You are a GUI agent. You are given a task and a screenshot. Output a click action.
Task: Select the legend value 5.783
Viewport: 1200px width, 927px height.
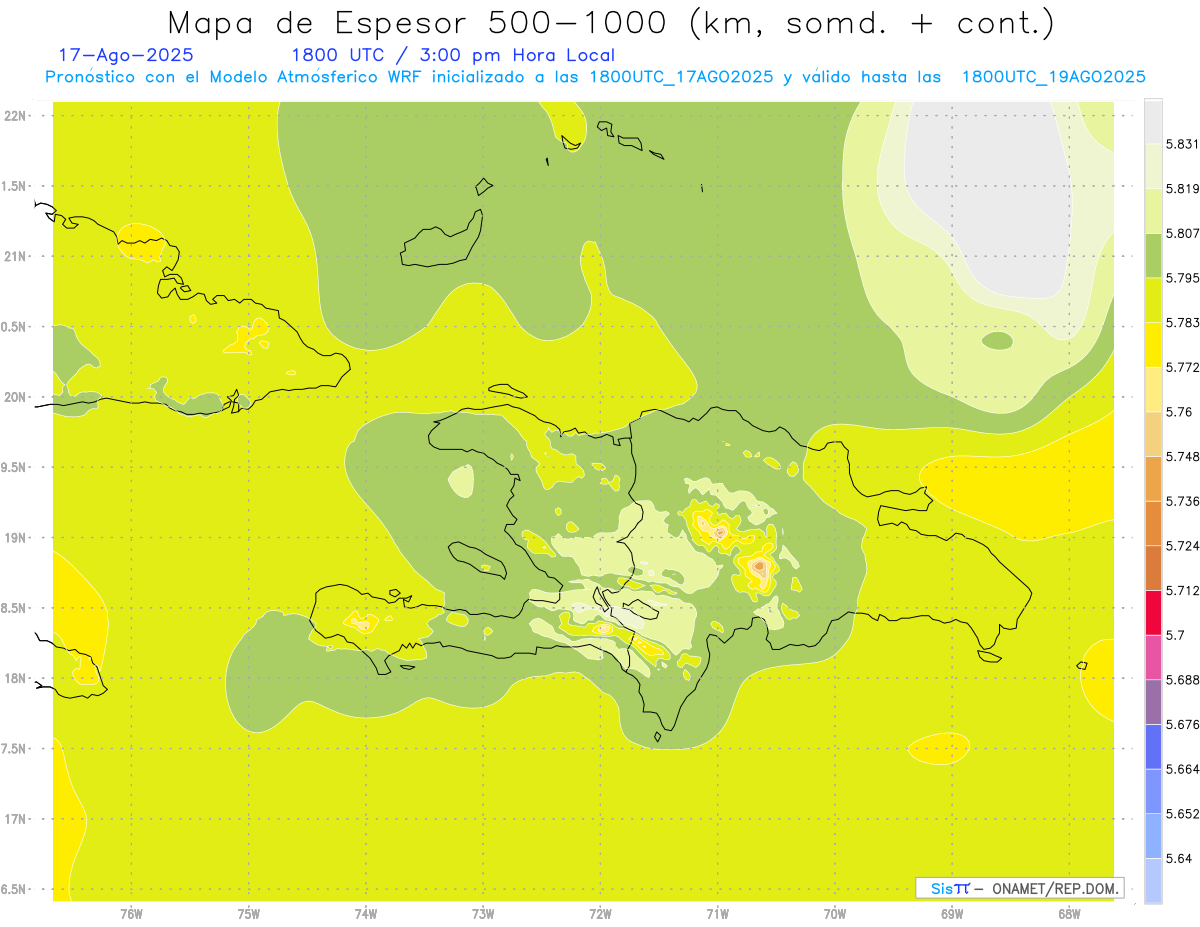(1183, 323)
